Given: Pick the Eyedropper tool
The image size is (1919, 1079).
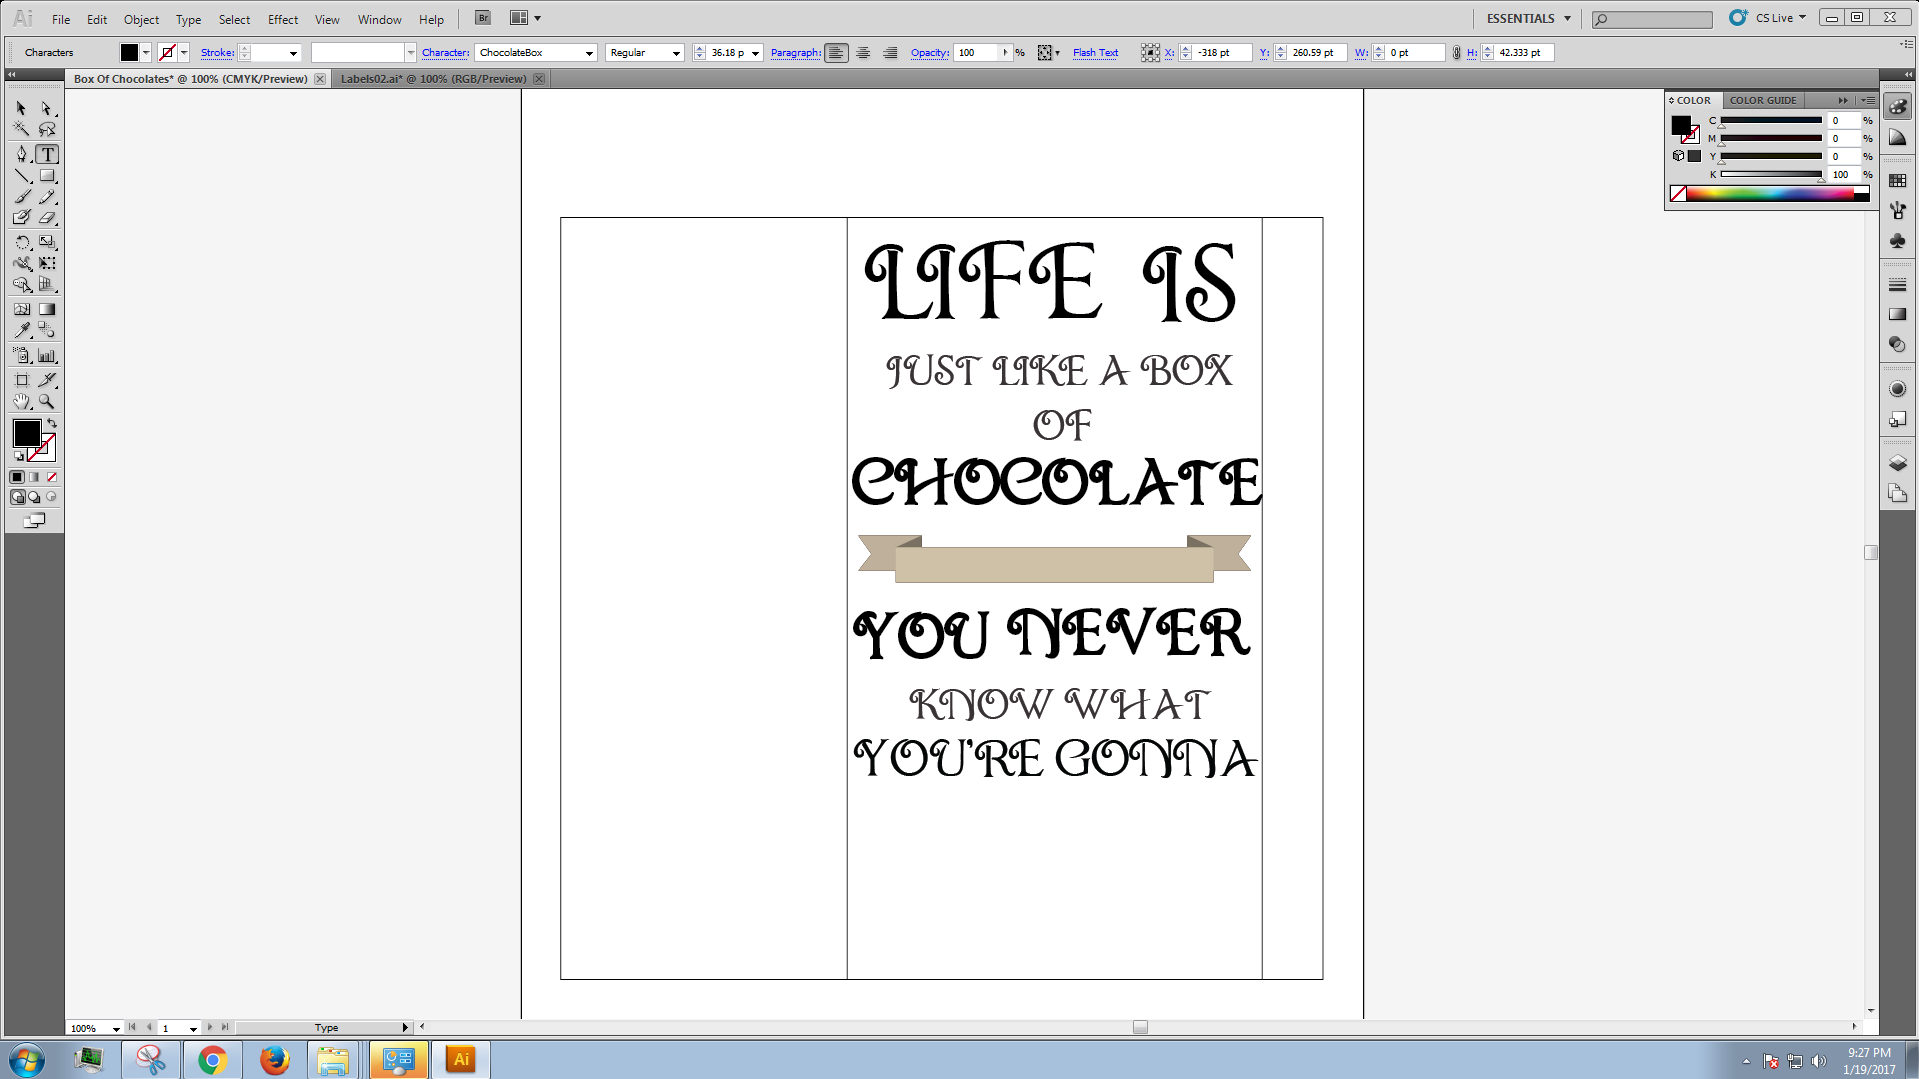Looking at the screenshot, I should coord(21,331).
